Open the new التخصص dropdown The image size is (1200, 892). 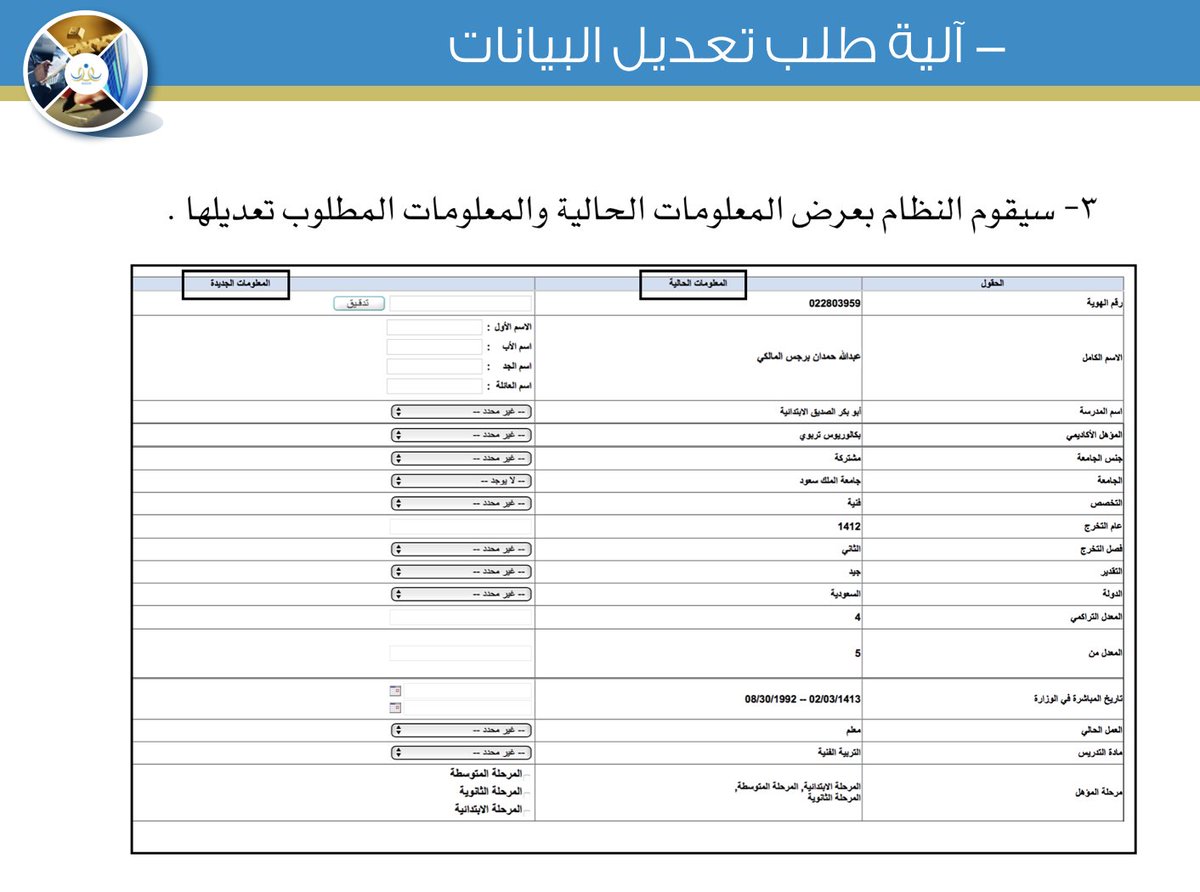(461, 502)
